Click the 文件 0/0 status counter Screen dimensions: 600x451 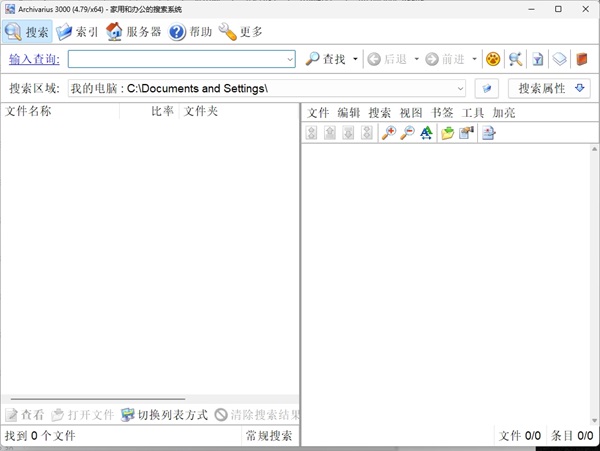point(520,436)
